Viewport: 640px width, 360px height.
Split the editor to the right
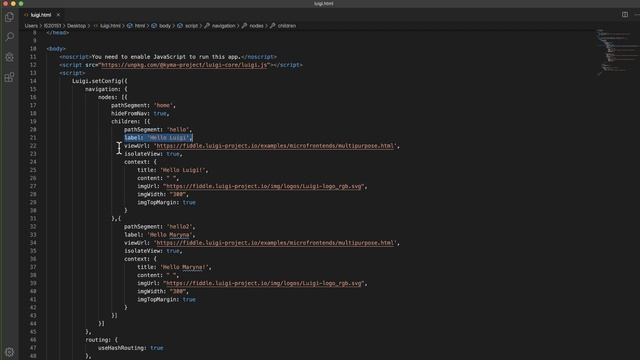click(x=624, y=15)
